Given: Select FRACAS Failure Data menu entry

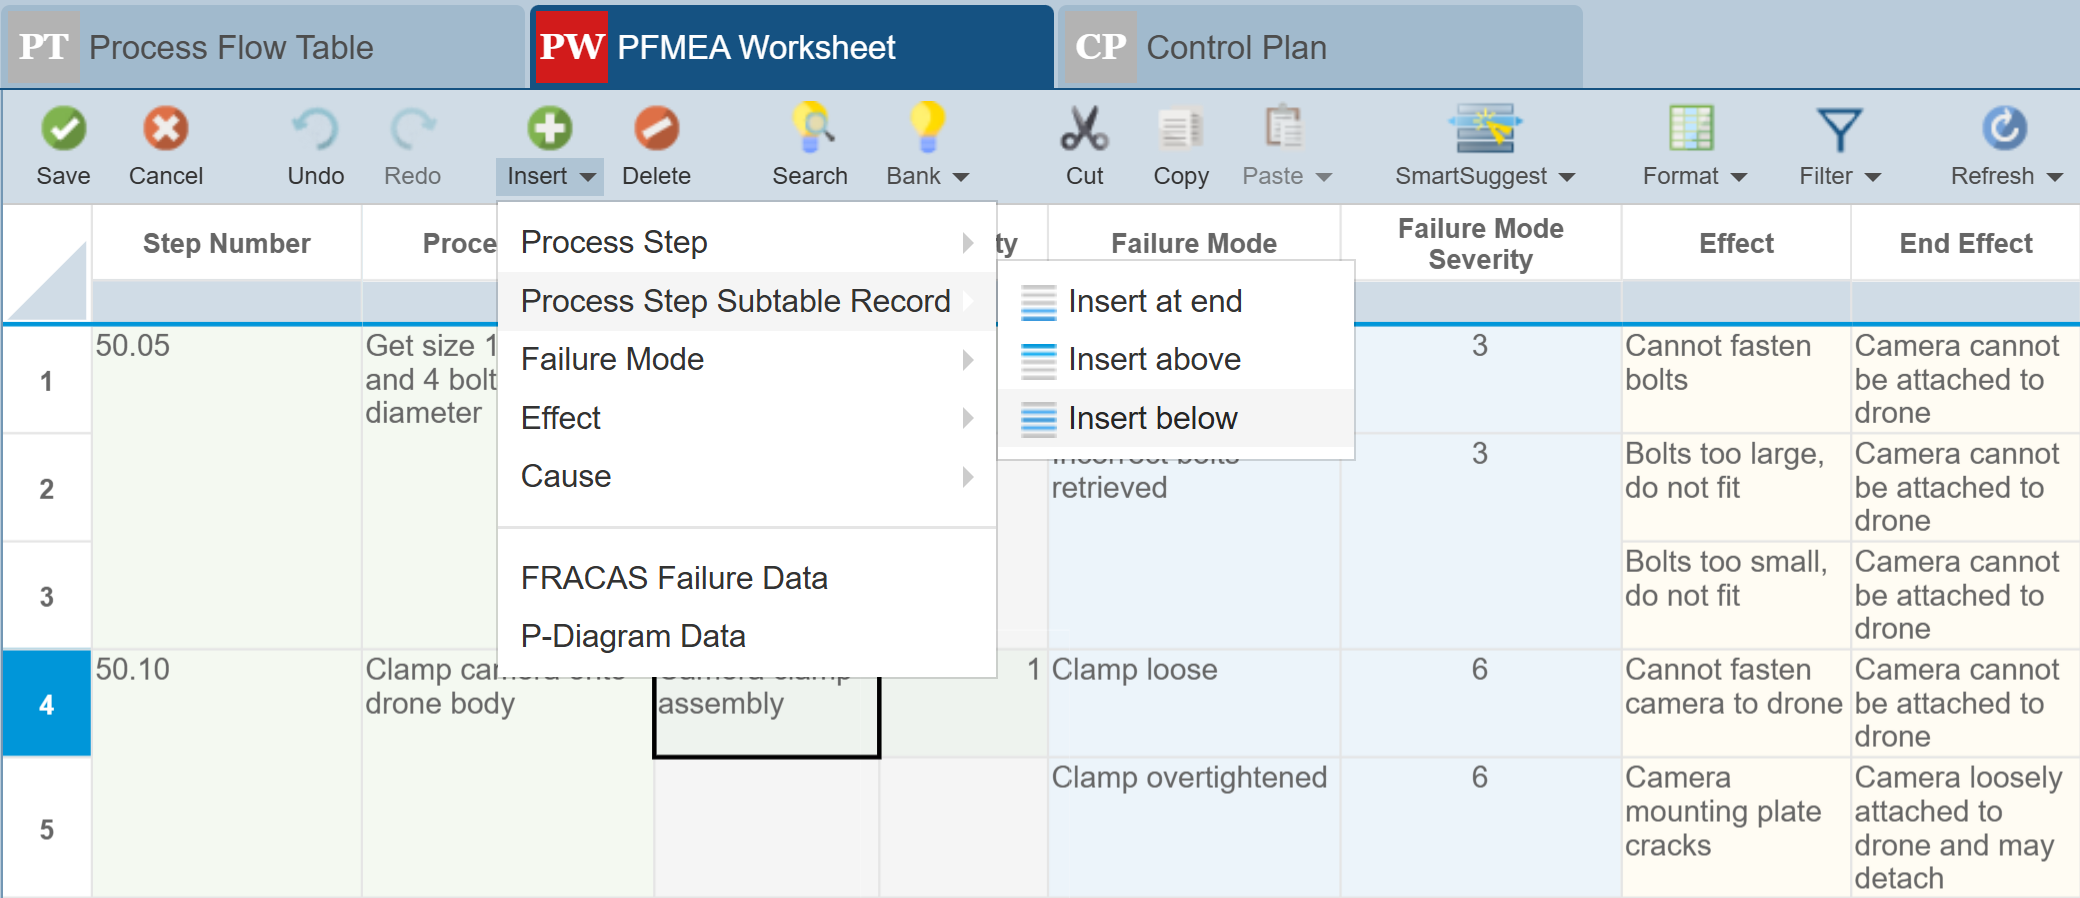Looking at the screenshot, I should [674, 578].
